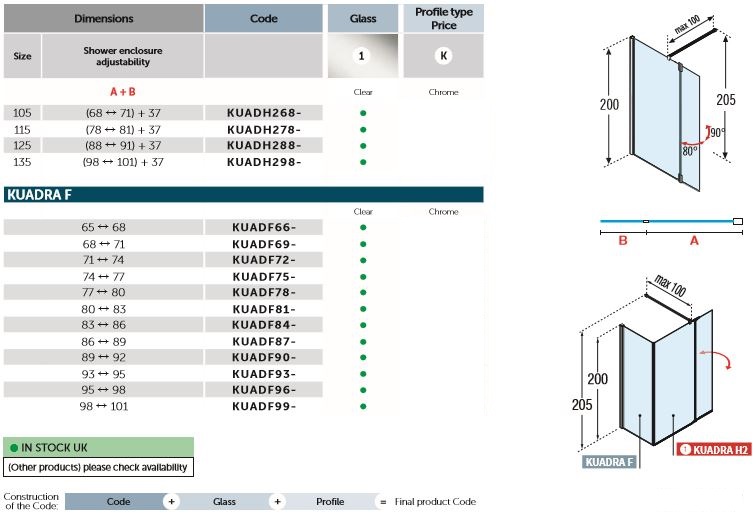The height and width of the screenshot is (521, 756).
Task: Click the size 135 cell
Action: pos(22,162)
